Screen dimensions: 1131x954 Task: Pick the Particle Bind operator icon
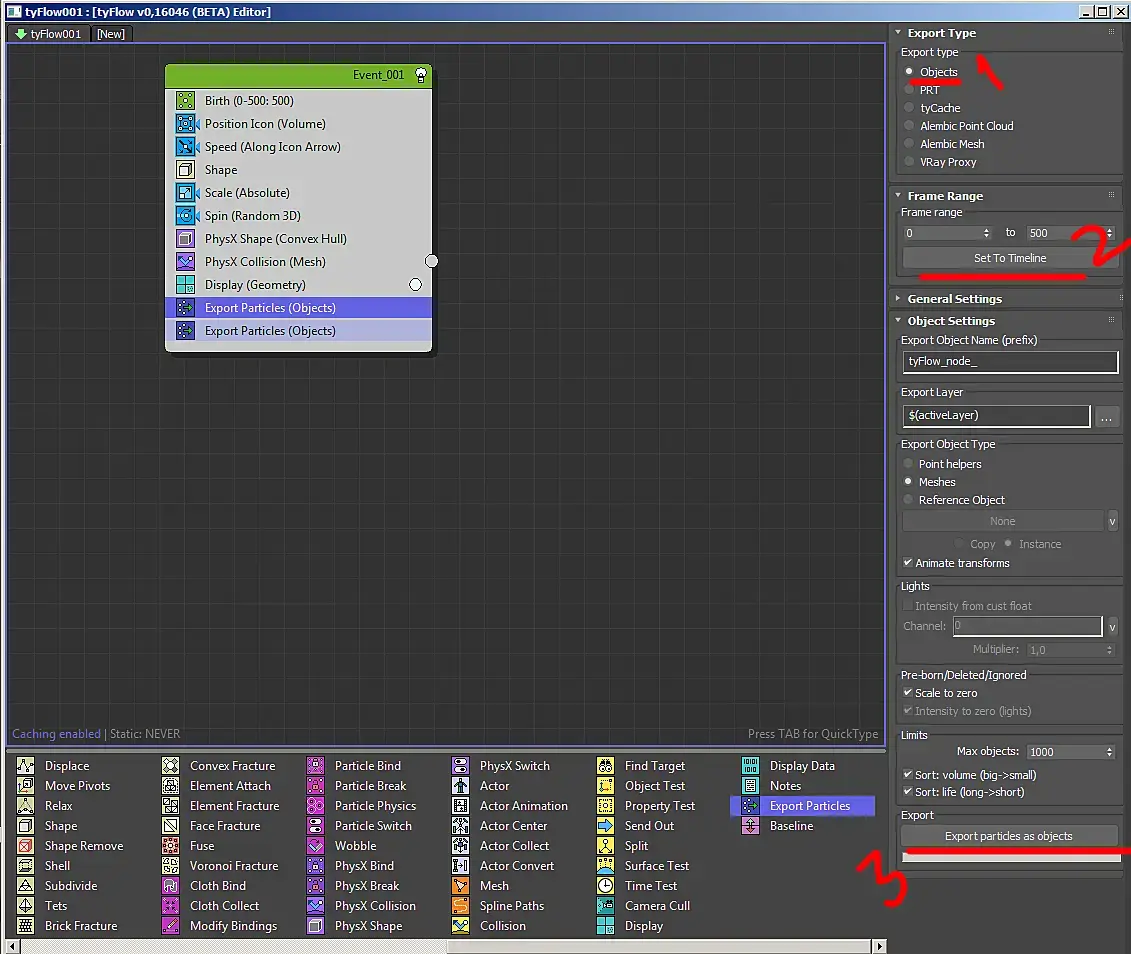(x=315, y=766)
